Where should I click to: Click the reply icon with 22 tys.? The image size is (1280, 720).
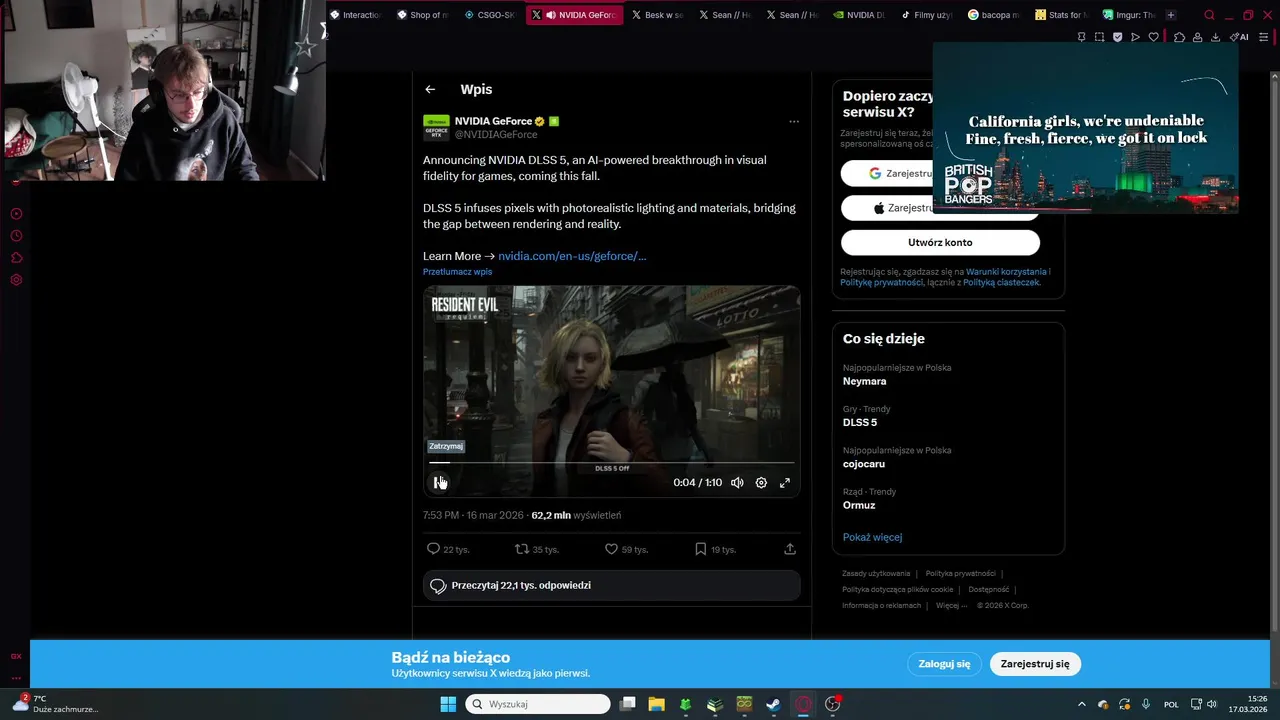[433, 549]
